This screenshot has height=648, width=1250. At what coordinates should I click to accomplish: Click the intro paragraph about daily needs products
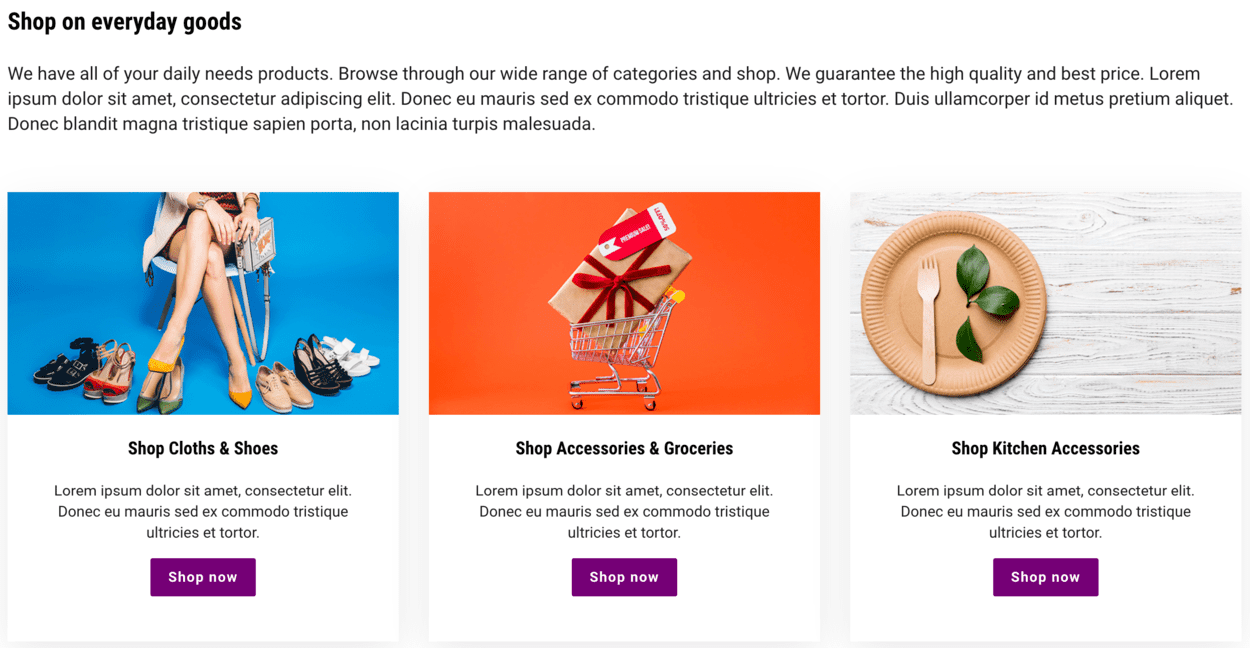(620, 99)
